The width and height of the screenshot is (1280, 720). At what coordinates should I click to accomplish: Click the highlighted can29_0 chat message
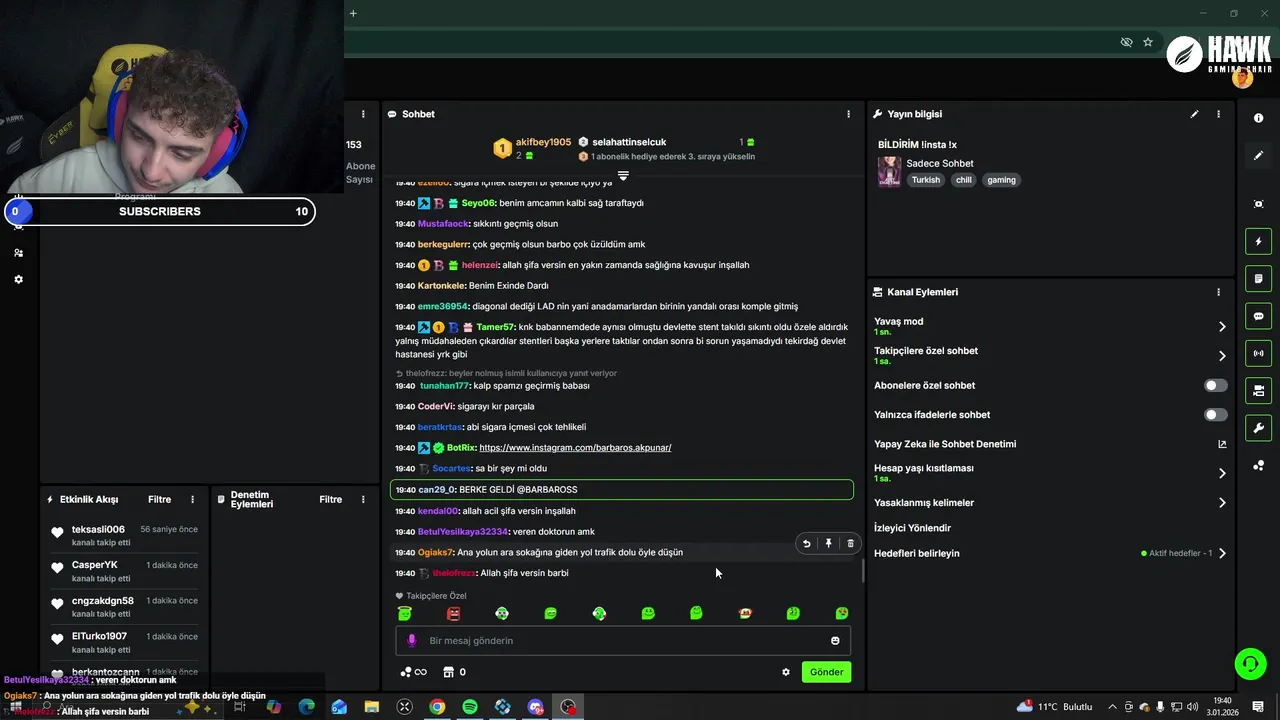(x=622, y=490)
